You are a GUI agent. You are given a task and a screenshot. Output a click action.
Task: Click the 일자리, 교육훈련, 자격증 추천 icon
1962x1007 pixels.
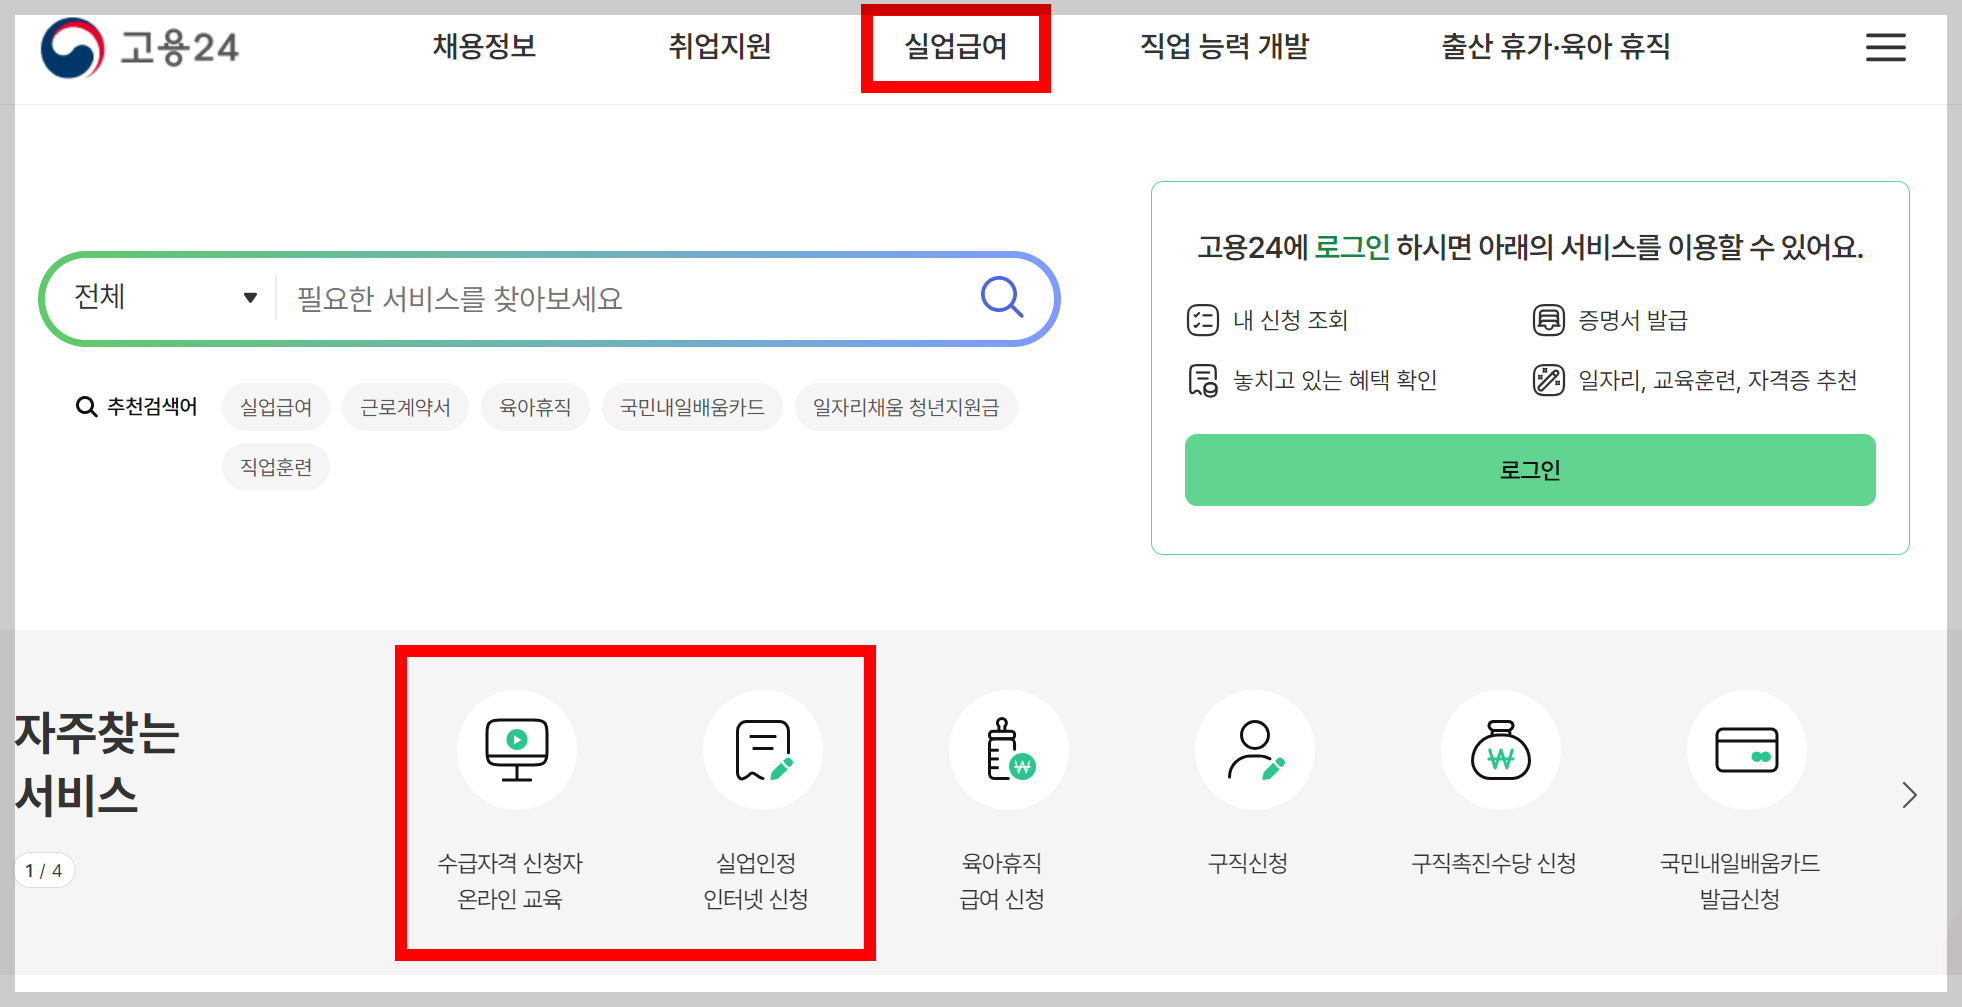1548,379
